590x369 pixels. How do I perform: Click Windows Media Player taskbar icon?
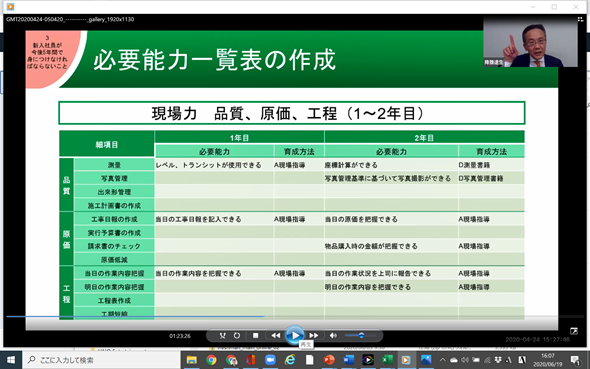pos(406,360)
